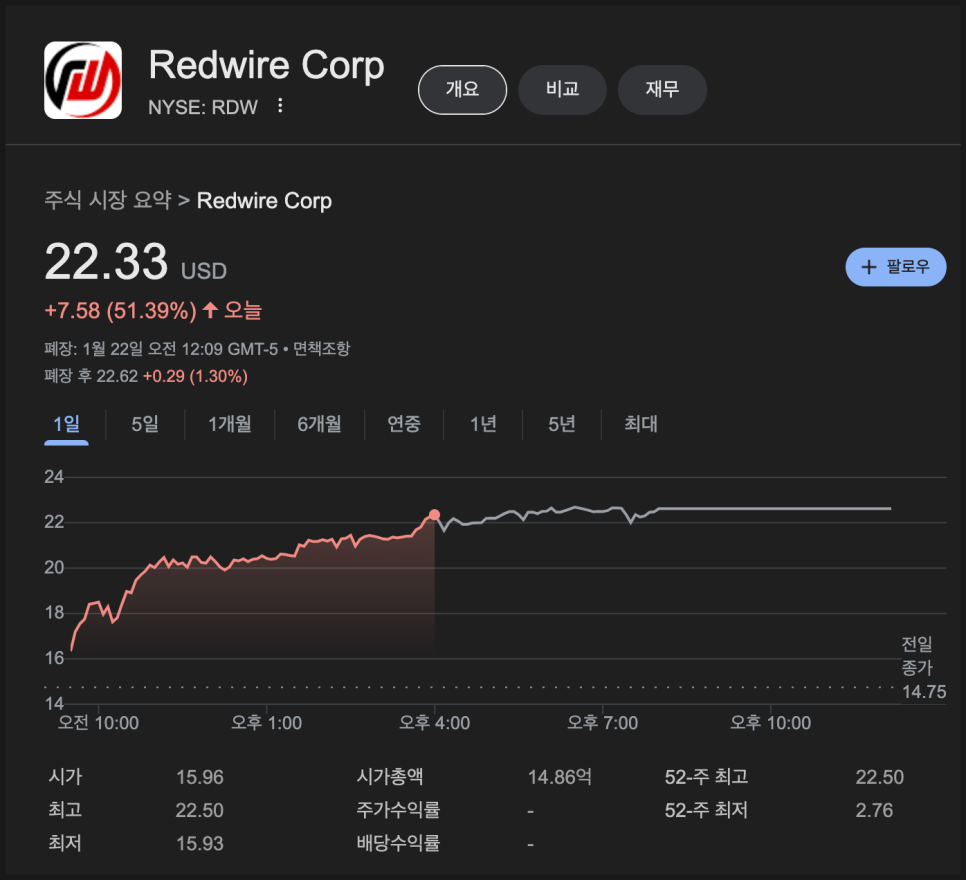Click the 오후 10:00 time axis label
Screen dimensions: 966x880
pyautogui.click(x=770, y=723)
